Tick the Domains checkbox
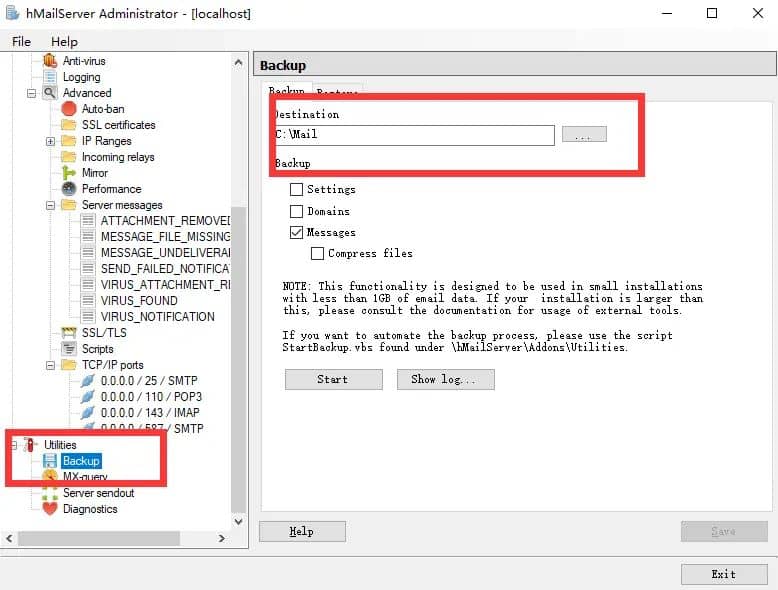Screen dimensions: 778x590 [296, 211]
